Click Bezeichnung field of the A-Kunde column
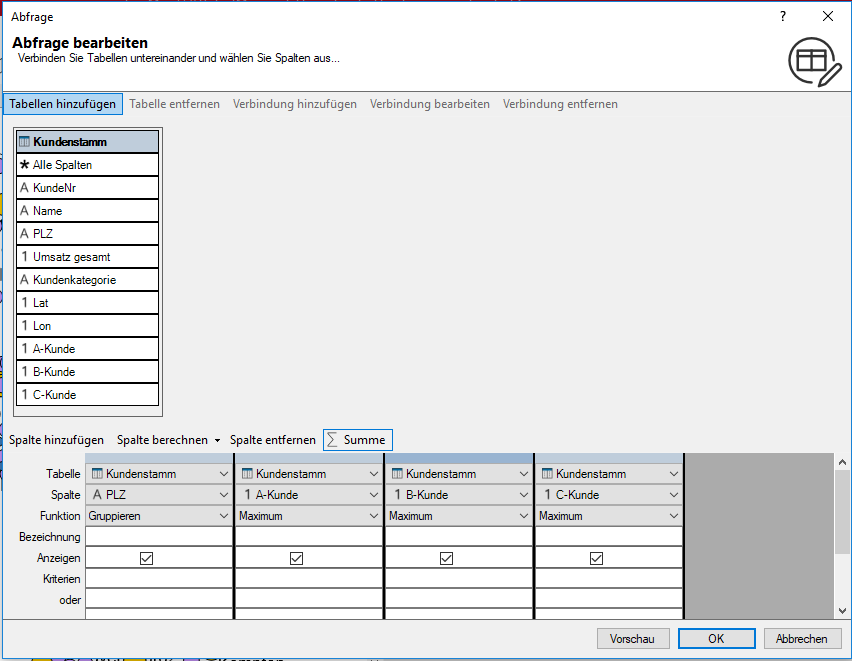852x661 pixels. [x=309, y=537]
